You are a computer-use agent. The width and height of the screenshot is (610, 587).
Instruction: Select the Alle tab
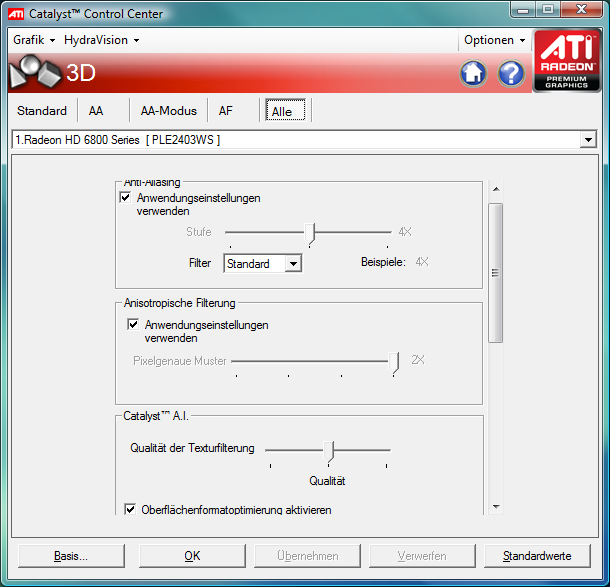[x=286, y=111]
